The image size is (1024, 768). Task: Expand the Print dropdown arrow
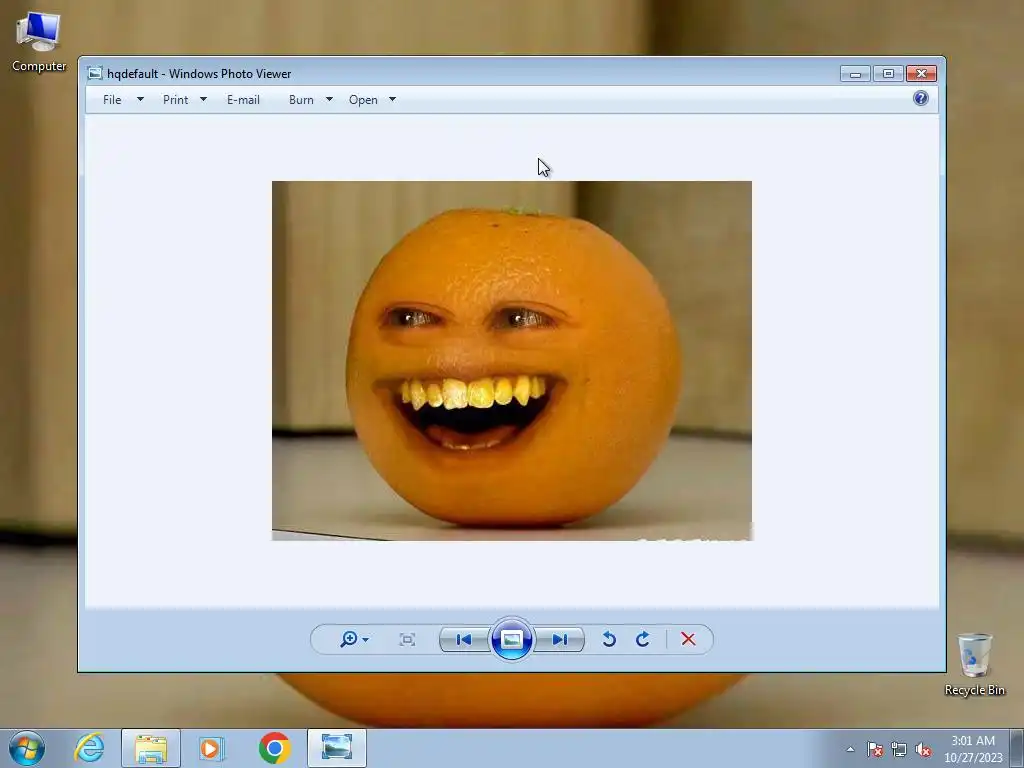[x=203, y=100]
